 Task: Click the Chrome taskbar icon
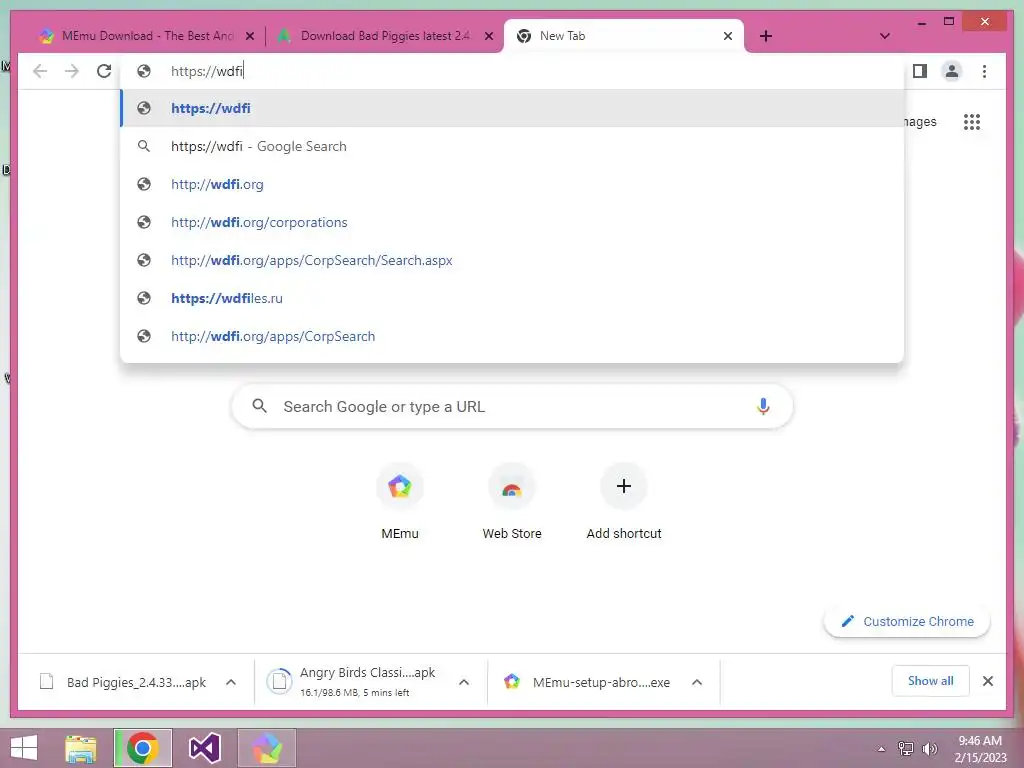(x=143, y=748)
